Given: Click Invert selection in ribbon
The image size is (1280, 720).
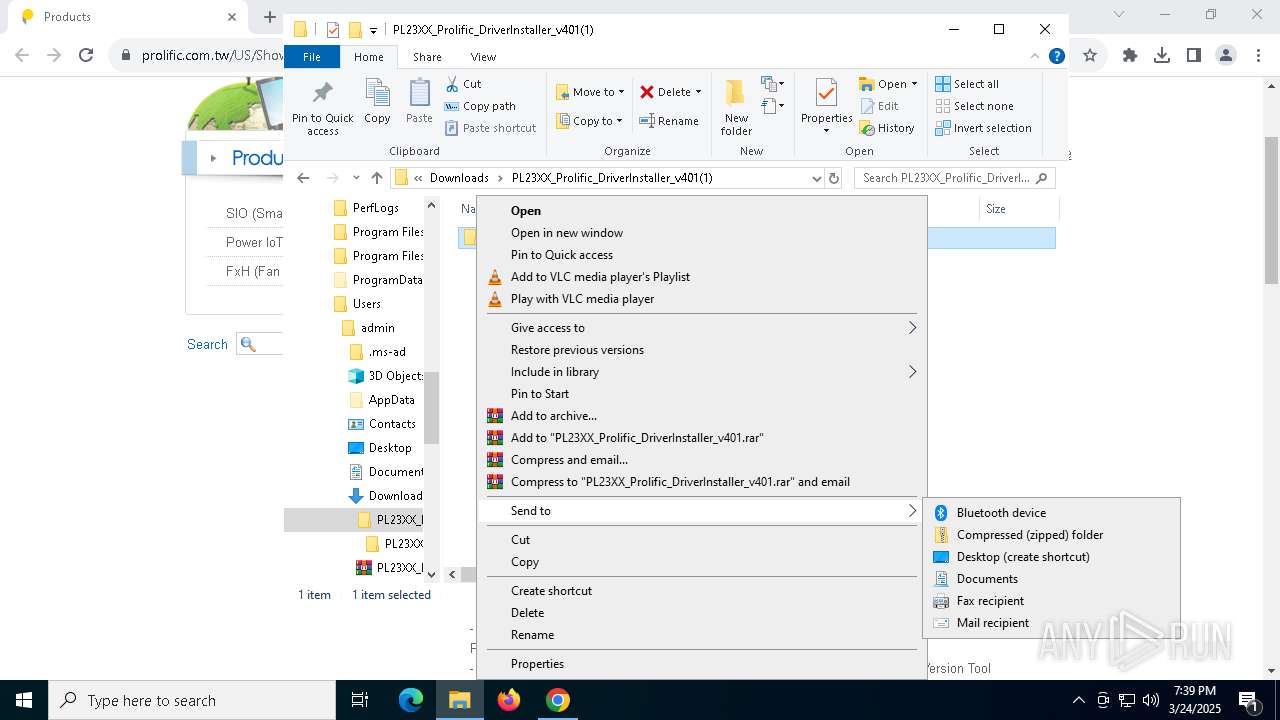Looking at the screenshot, I should (983, 128).
